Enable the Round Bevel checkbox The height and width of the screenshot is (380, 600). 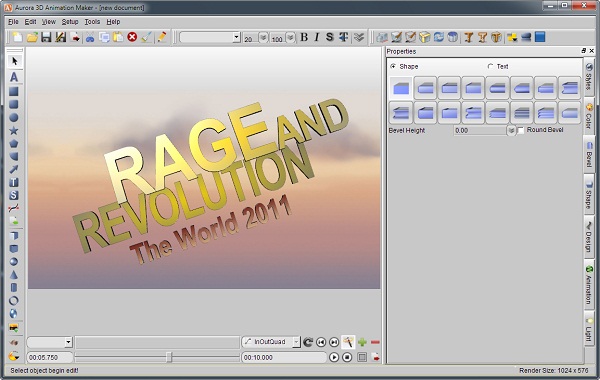(521, 130)
